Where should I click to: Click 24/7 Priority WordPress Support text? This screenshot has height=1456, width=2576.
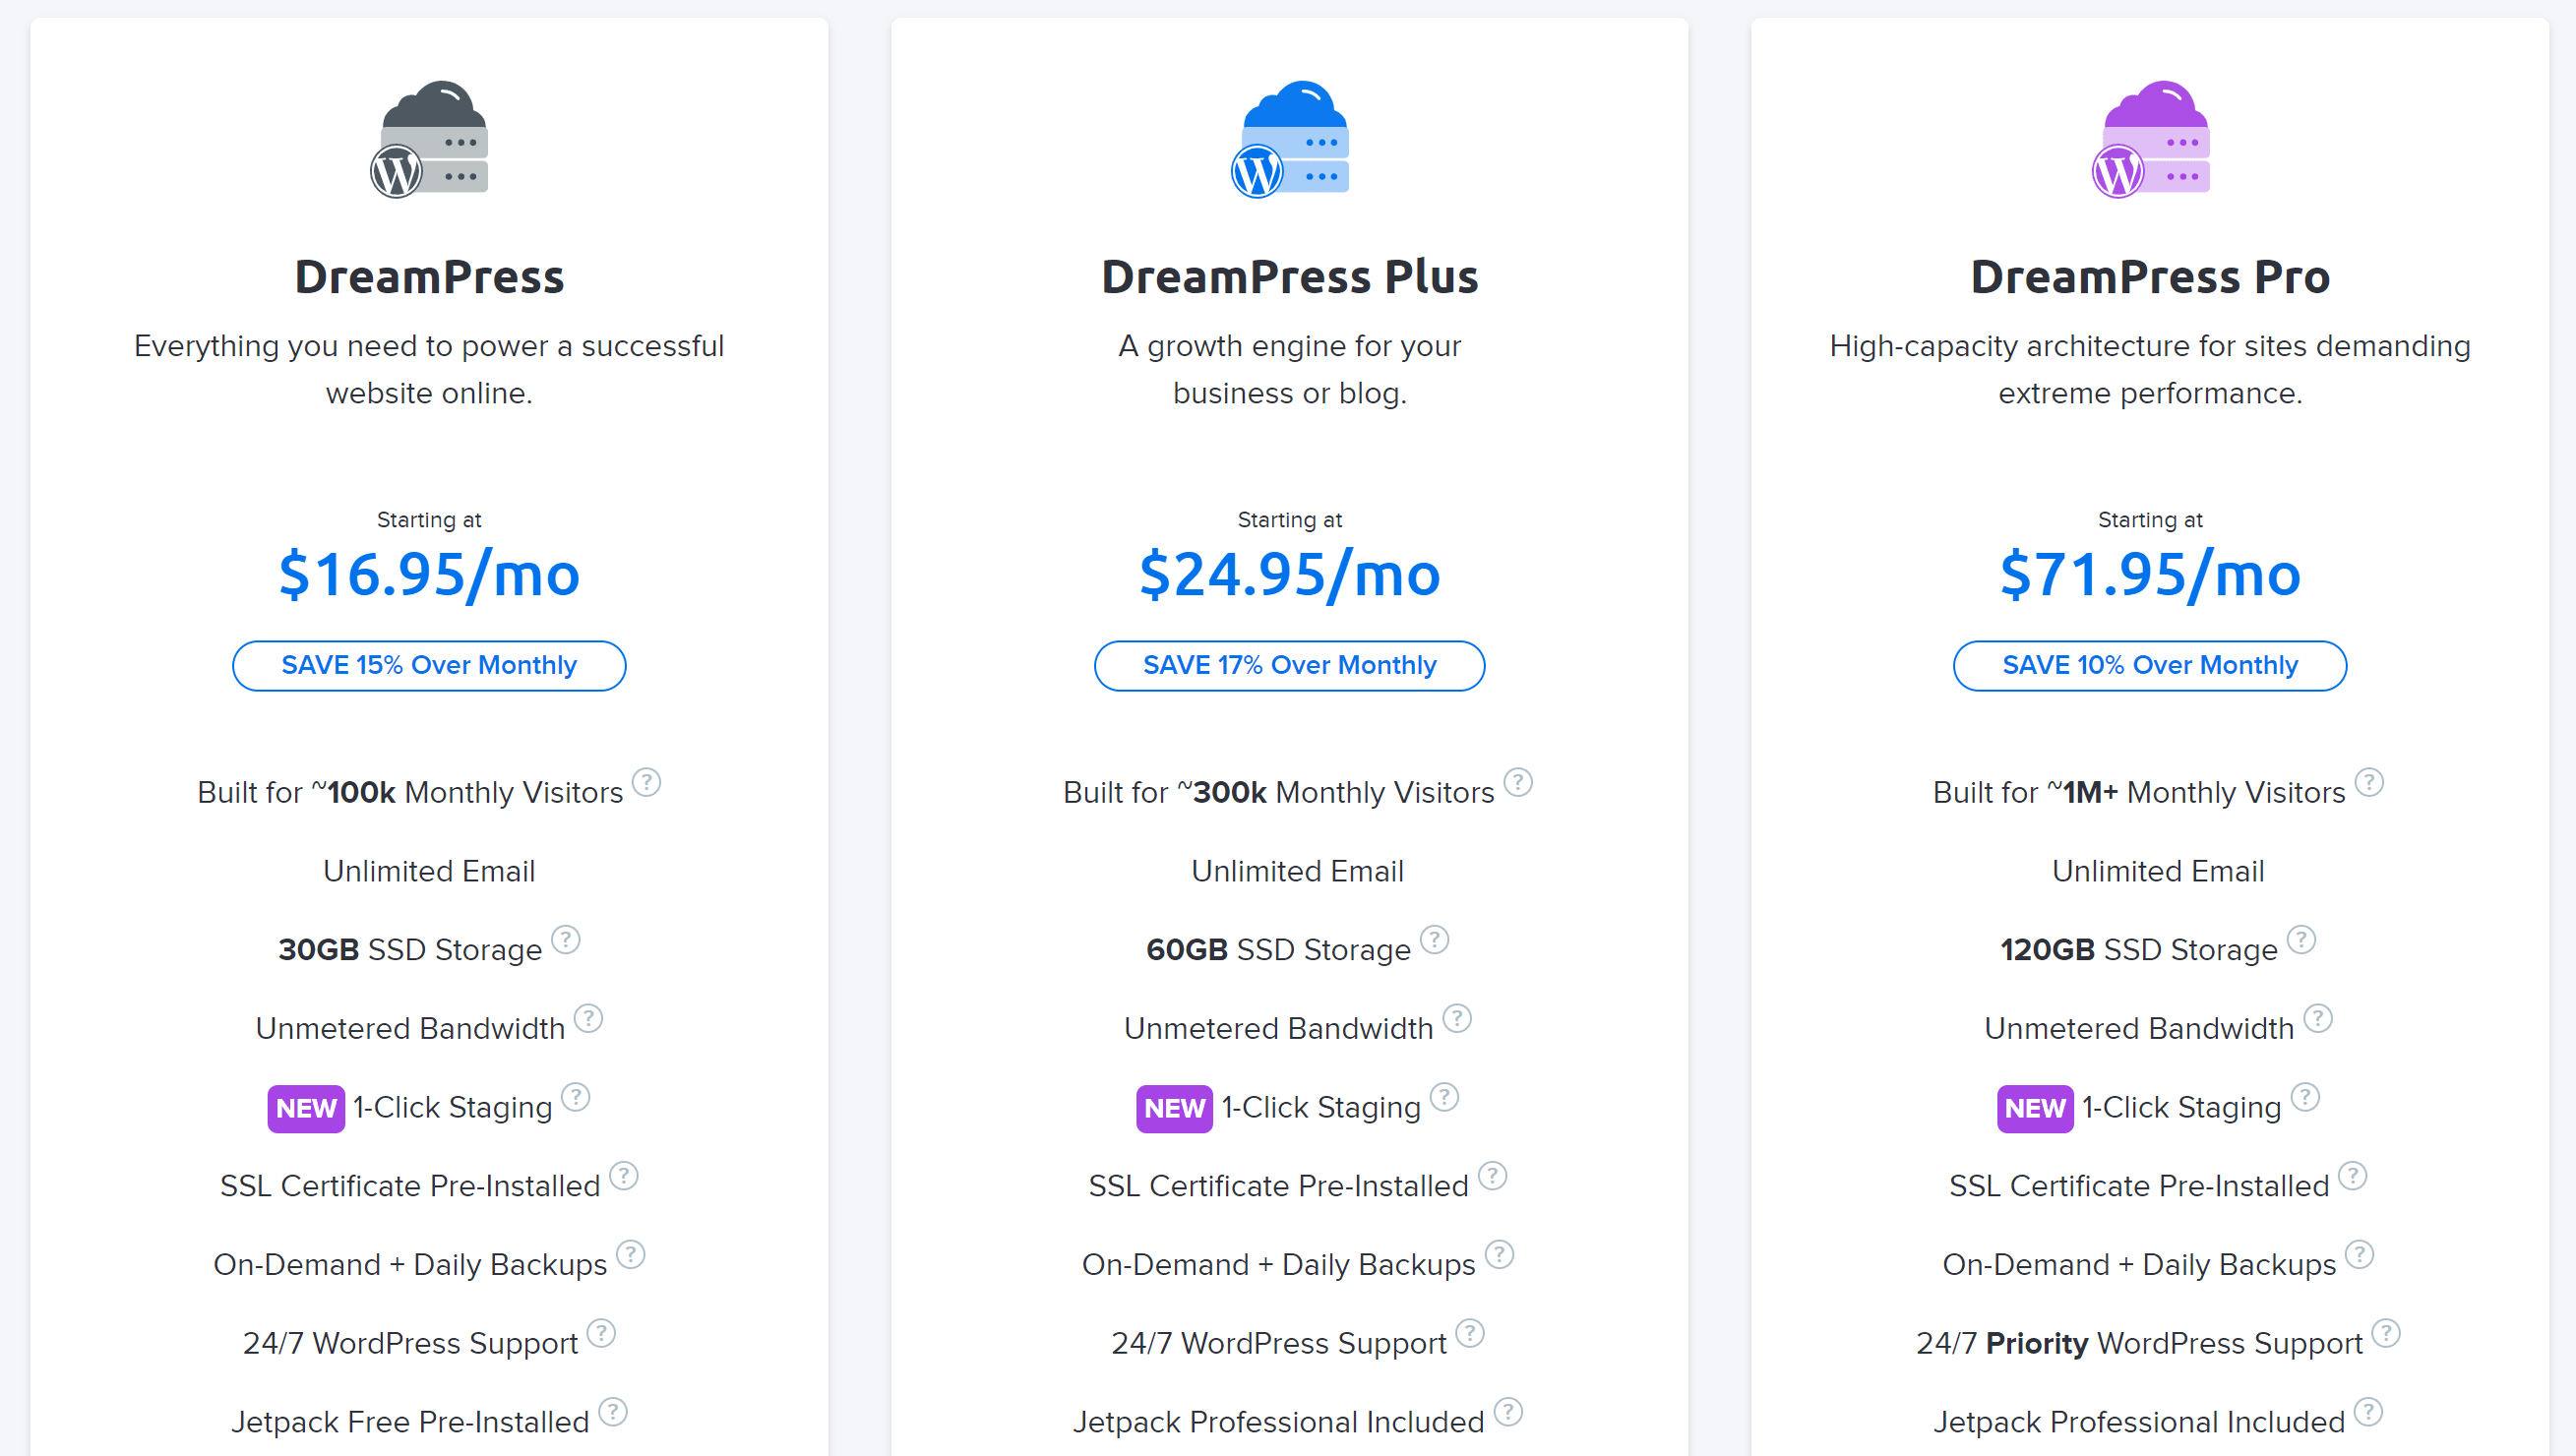2140,1344
